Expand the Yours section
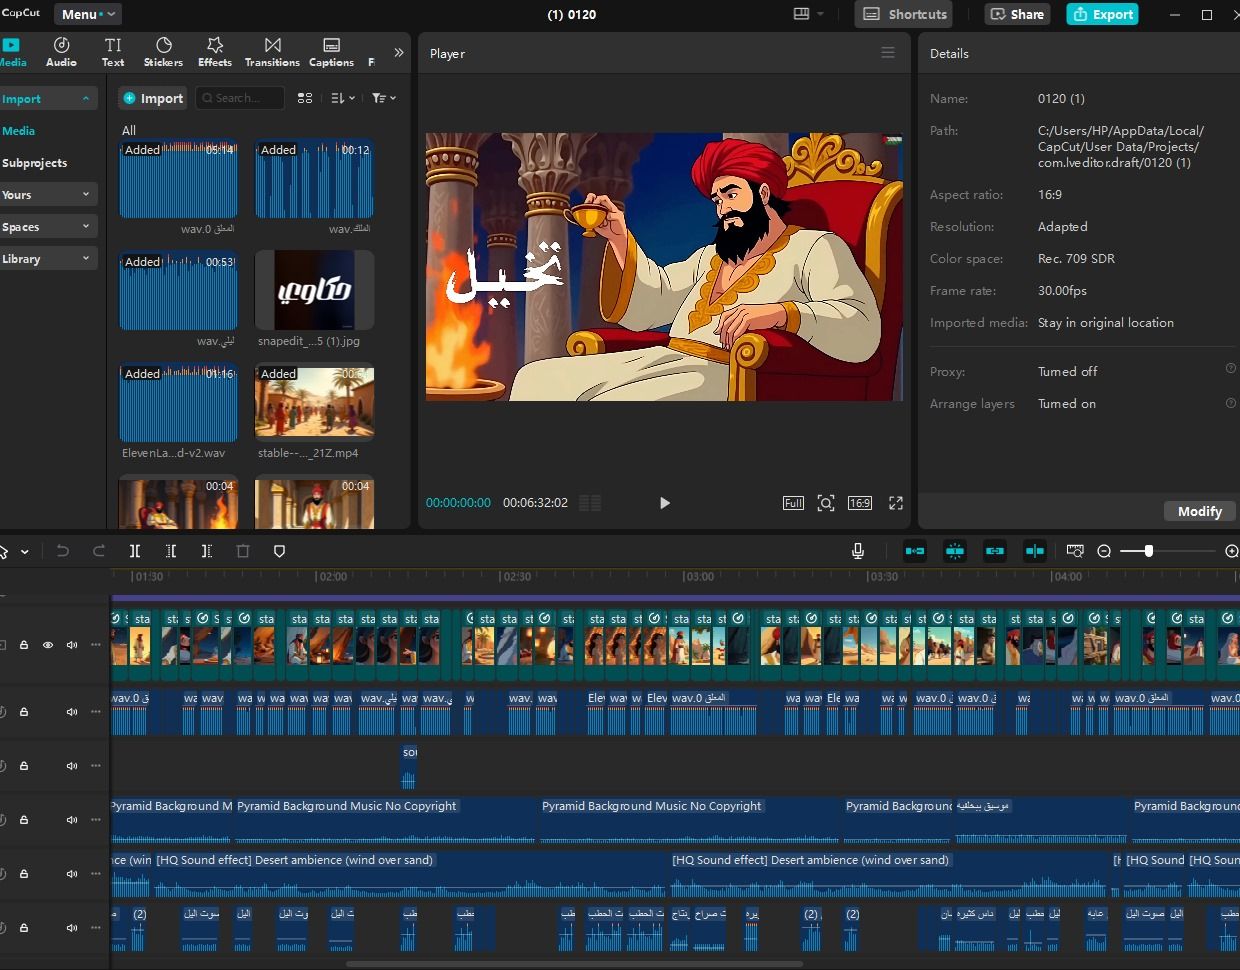This screenshot has height=970, width=1240. click(x=47, y=195)
